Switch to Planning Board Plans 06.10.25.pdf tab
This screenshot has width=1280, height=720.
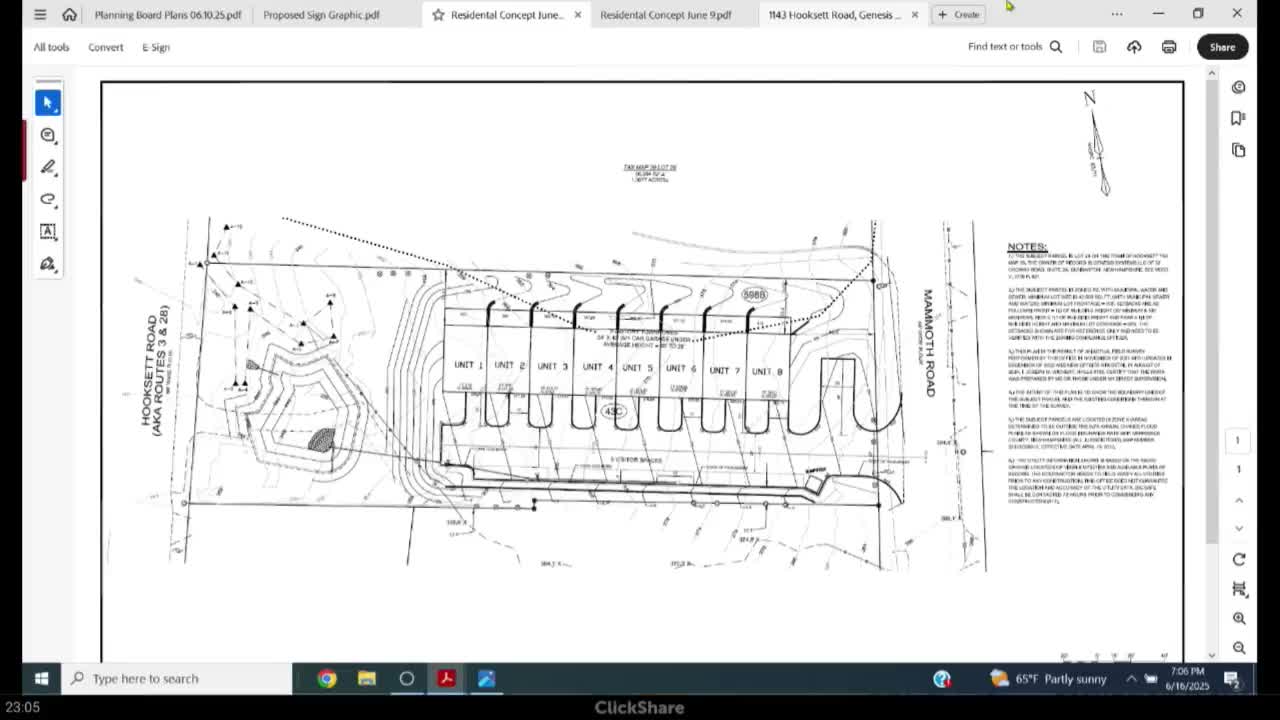coord(168,15)
